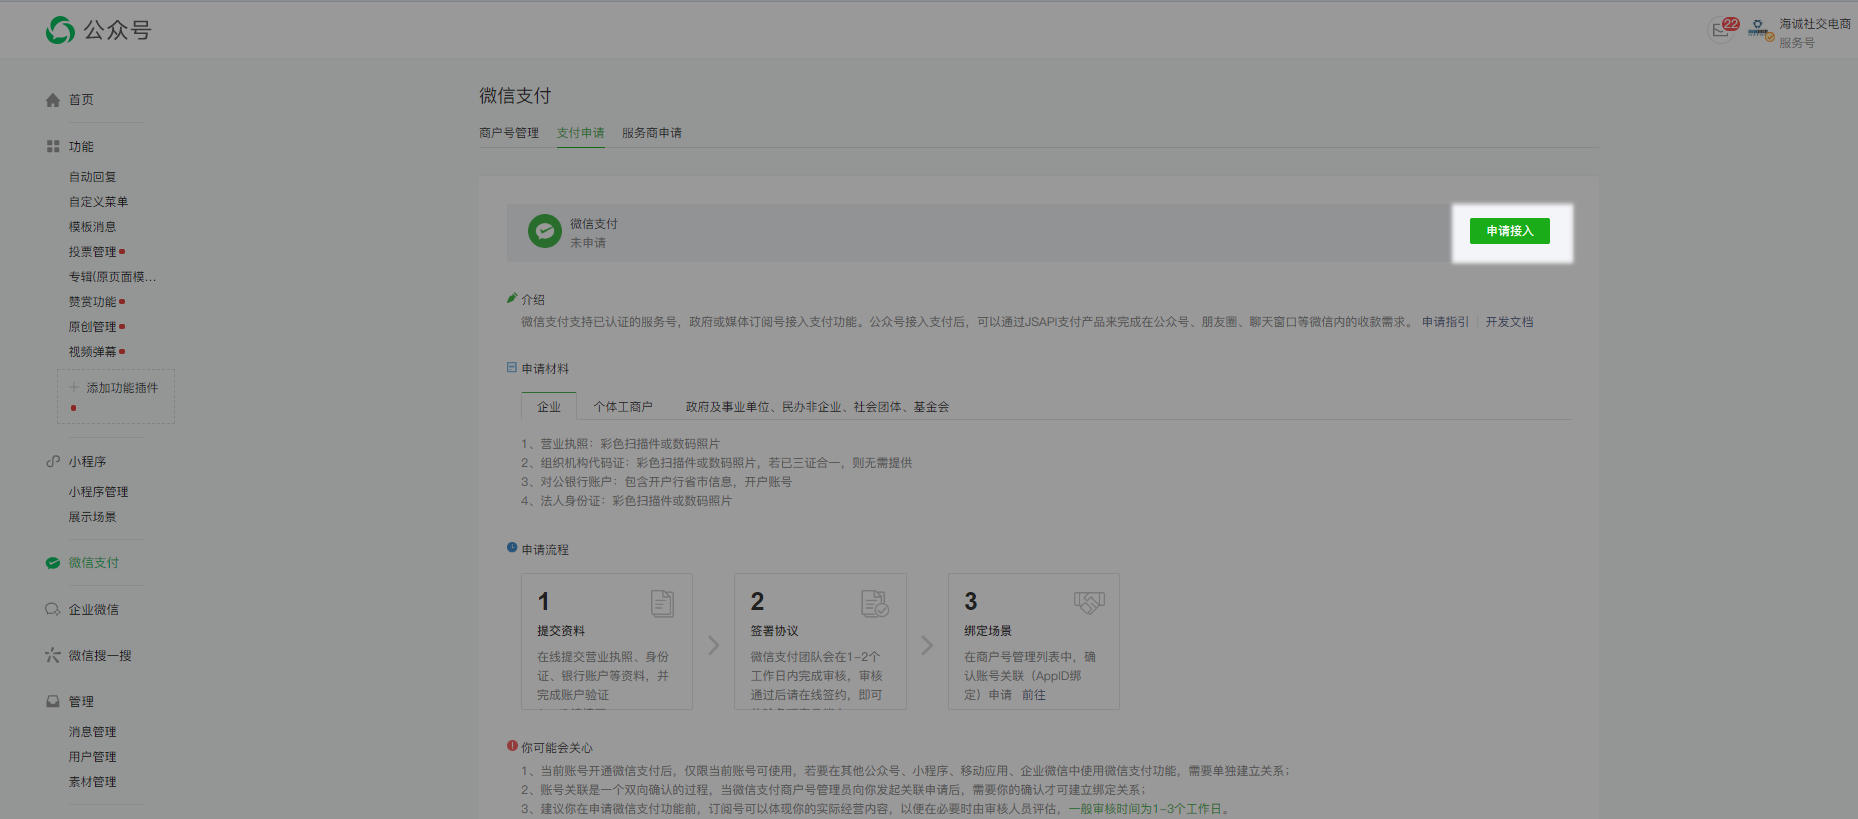Click the 申请流程 blue bullet icon
Viewport: 1858px width, 819px height.
click(512, 548)
